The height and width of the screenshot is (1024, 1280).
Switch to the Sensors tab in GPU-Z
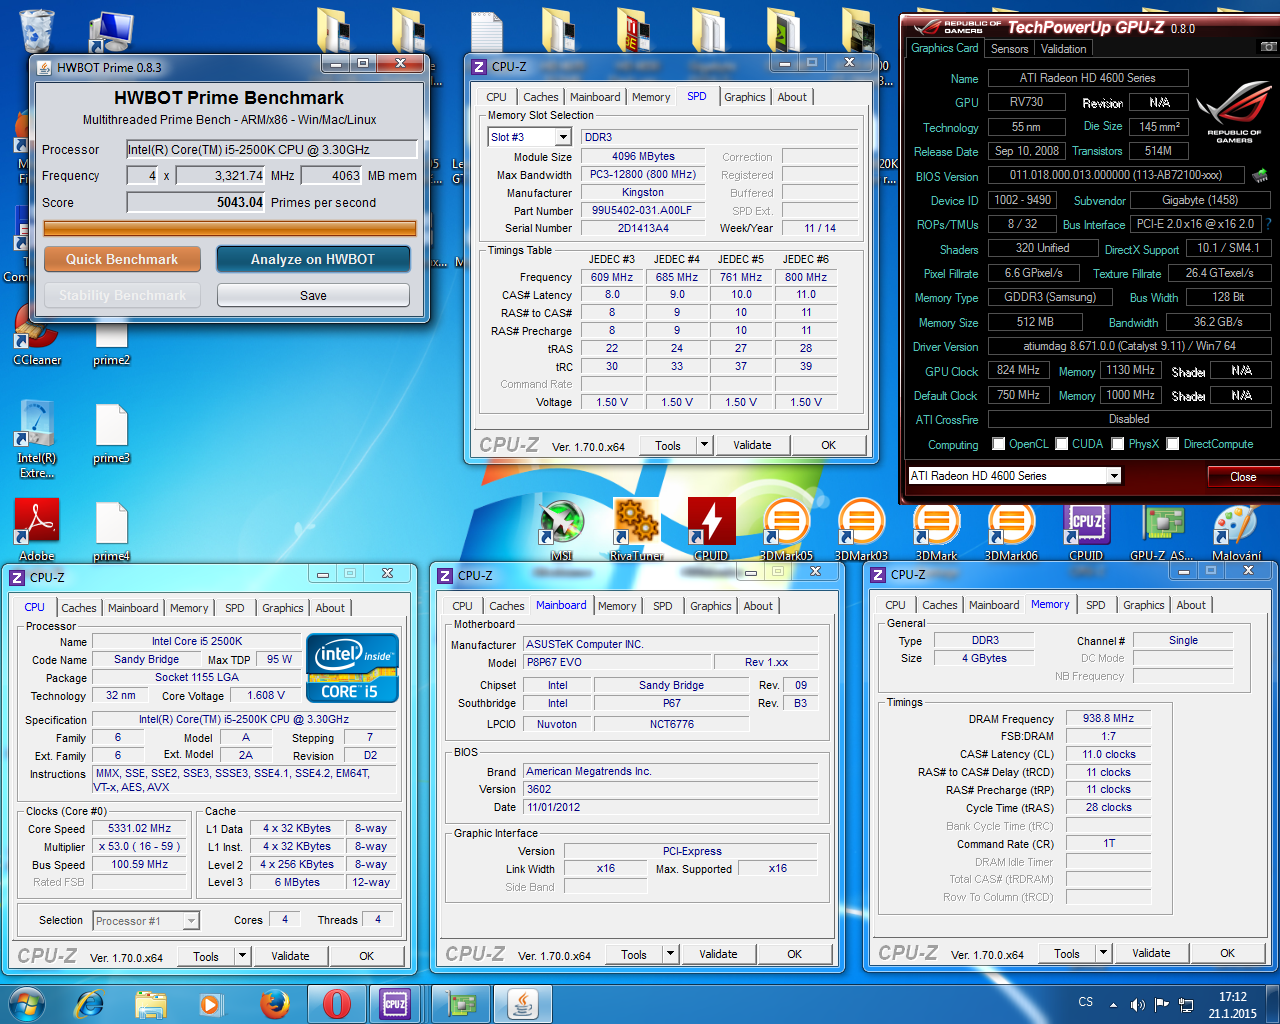point(1009,48)
